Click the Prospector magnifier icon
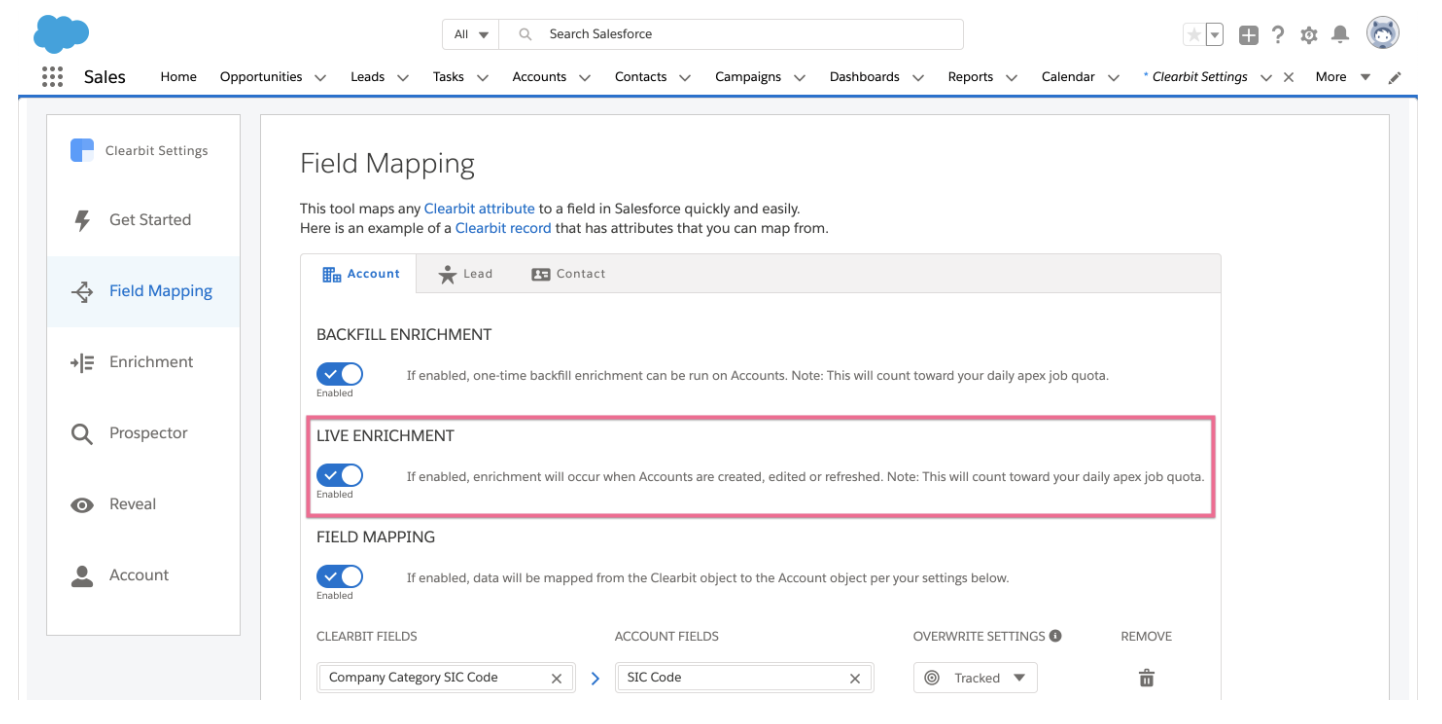 [x=82, y=434]
